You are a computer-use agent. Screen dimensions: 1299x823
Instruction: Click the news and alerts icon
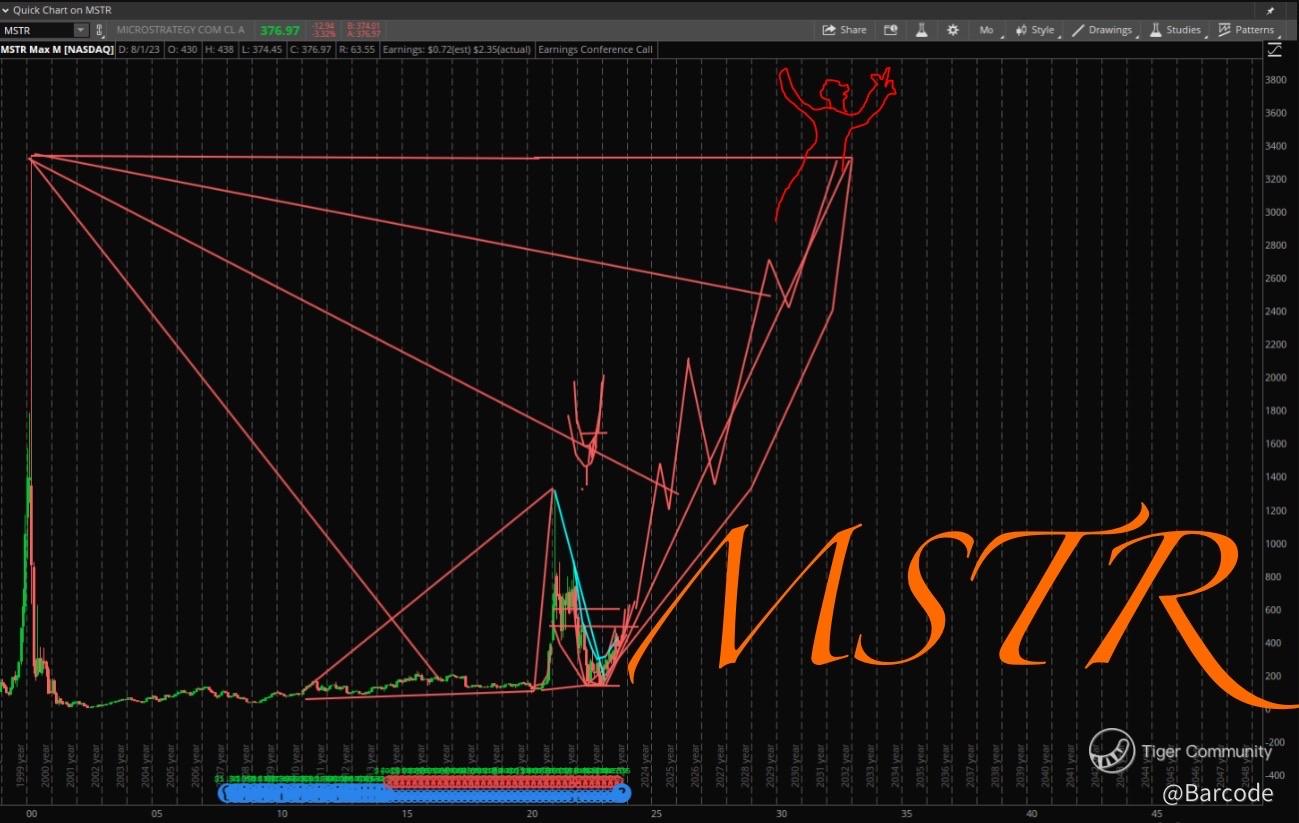[x=891, y=30]
